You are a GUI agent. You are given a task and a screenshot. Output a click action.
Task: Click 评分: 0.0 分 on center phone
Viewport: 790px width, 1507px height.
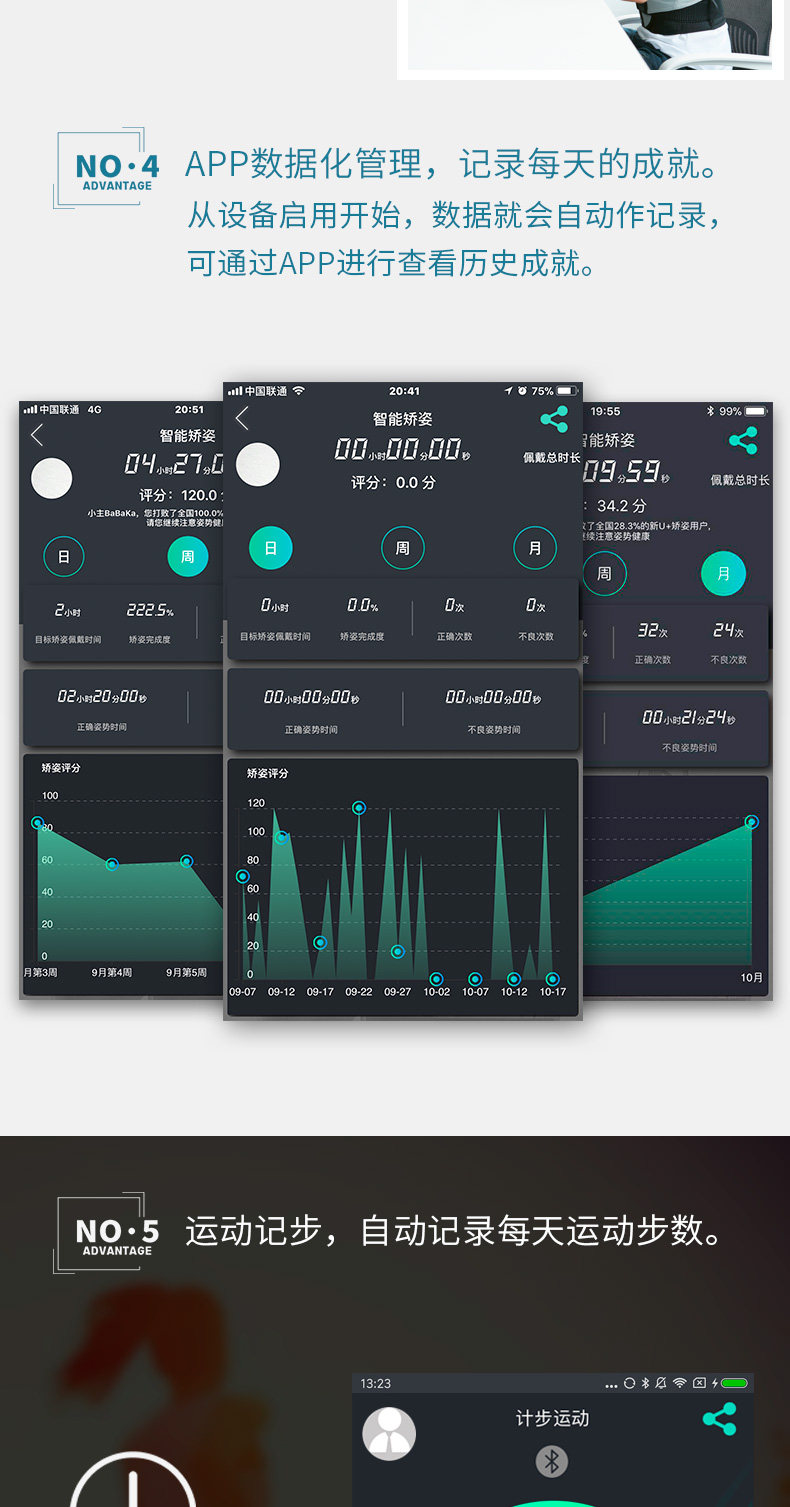click(x=393, y=482)
